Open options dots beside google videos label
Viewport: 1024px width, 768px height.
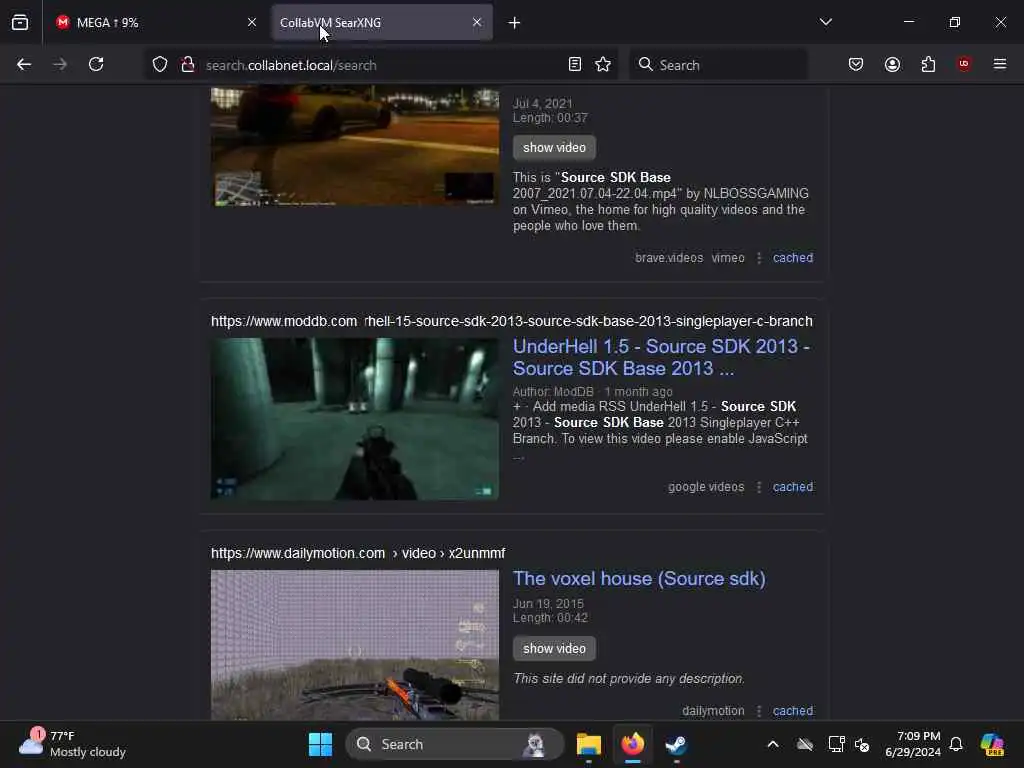759,487
